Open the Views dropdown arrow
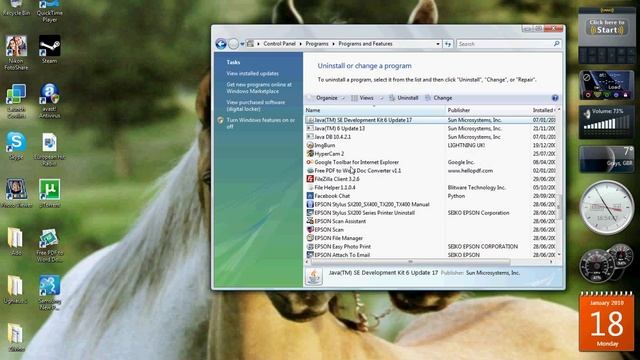Image resolution: width=640 pixels, height=360 pixels. point(382,98)
